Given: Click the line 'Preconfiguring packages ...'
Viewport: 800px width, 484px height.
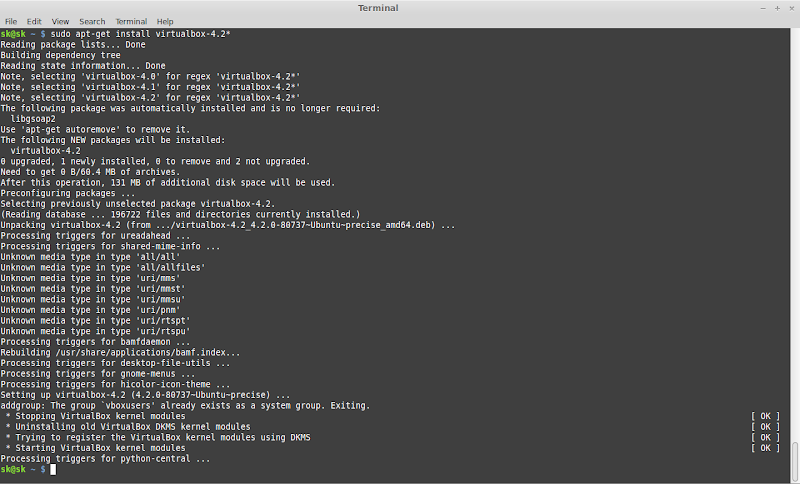Looking at the screenshot, I should point(68,193).
